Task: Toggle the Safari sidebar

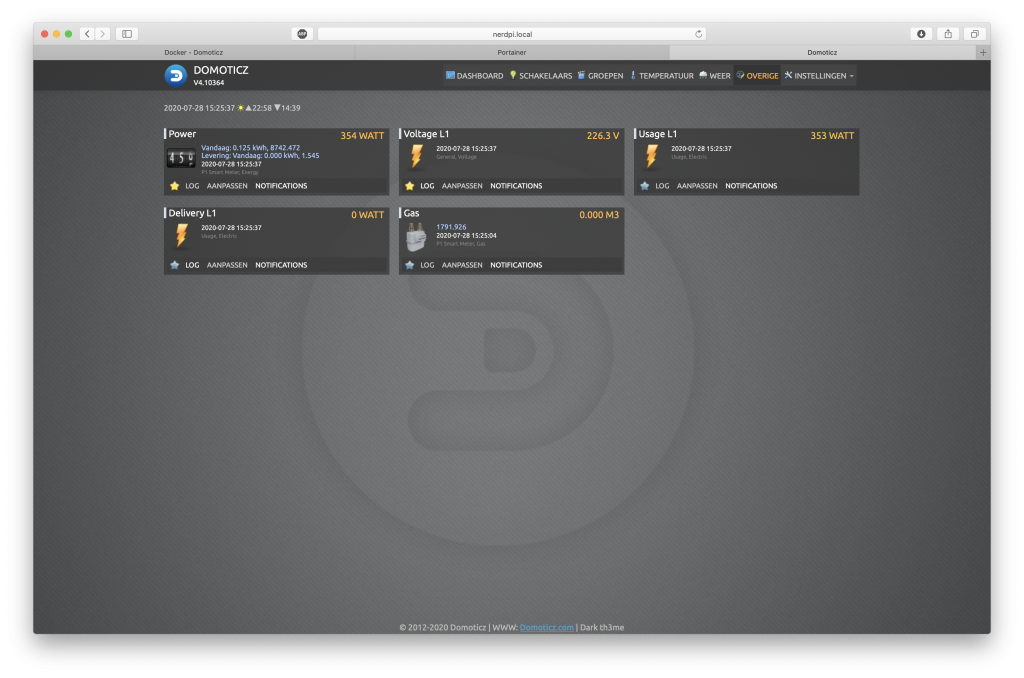Action: click(127, 34)
